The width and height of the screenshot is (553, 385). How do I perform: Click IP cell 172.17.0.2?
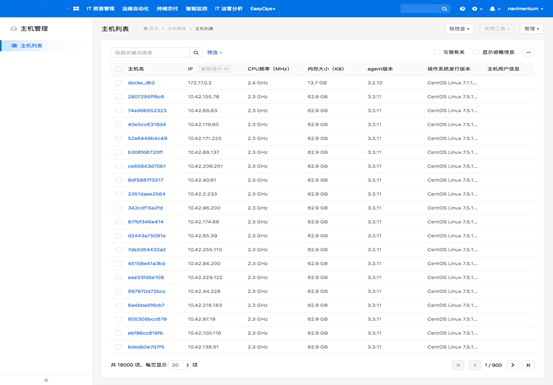200,83
